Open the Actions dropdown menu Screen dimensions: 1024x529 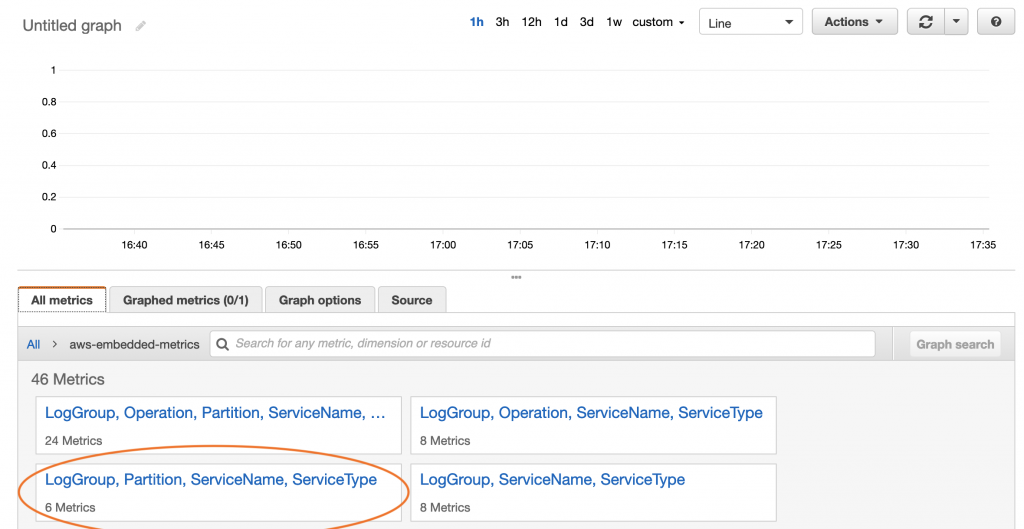click(x=854, y=22)
